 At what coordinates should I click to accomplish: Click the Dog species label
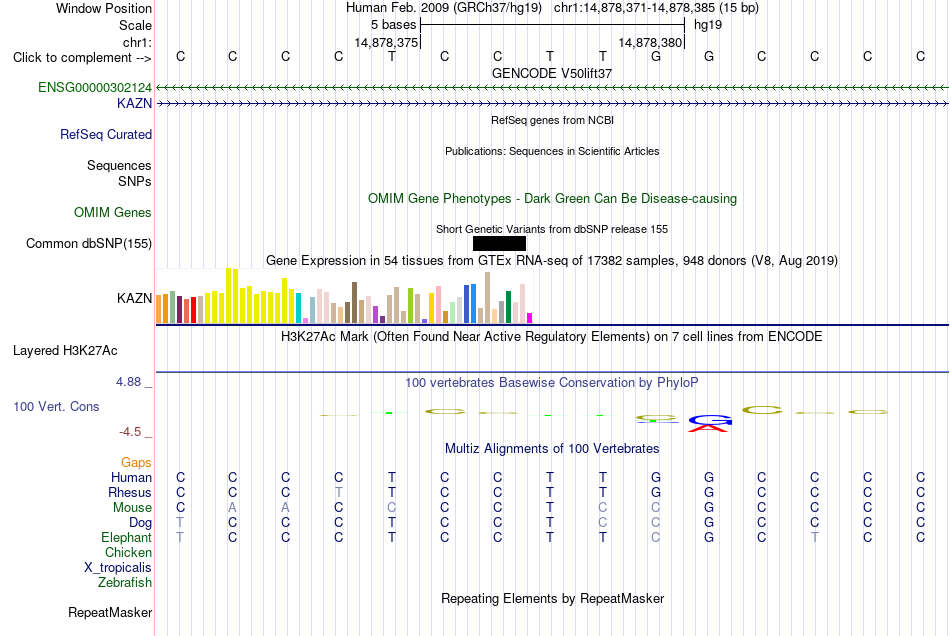pyautogui.click(x=140, y=522)
